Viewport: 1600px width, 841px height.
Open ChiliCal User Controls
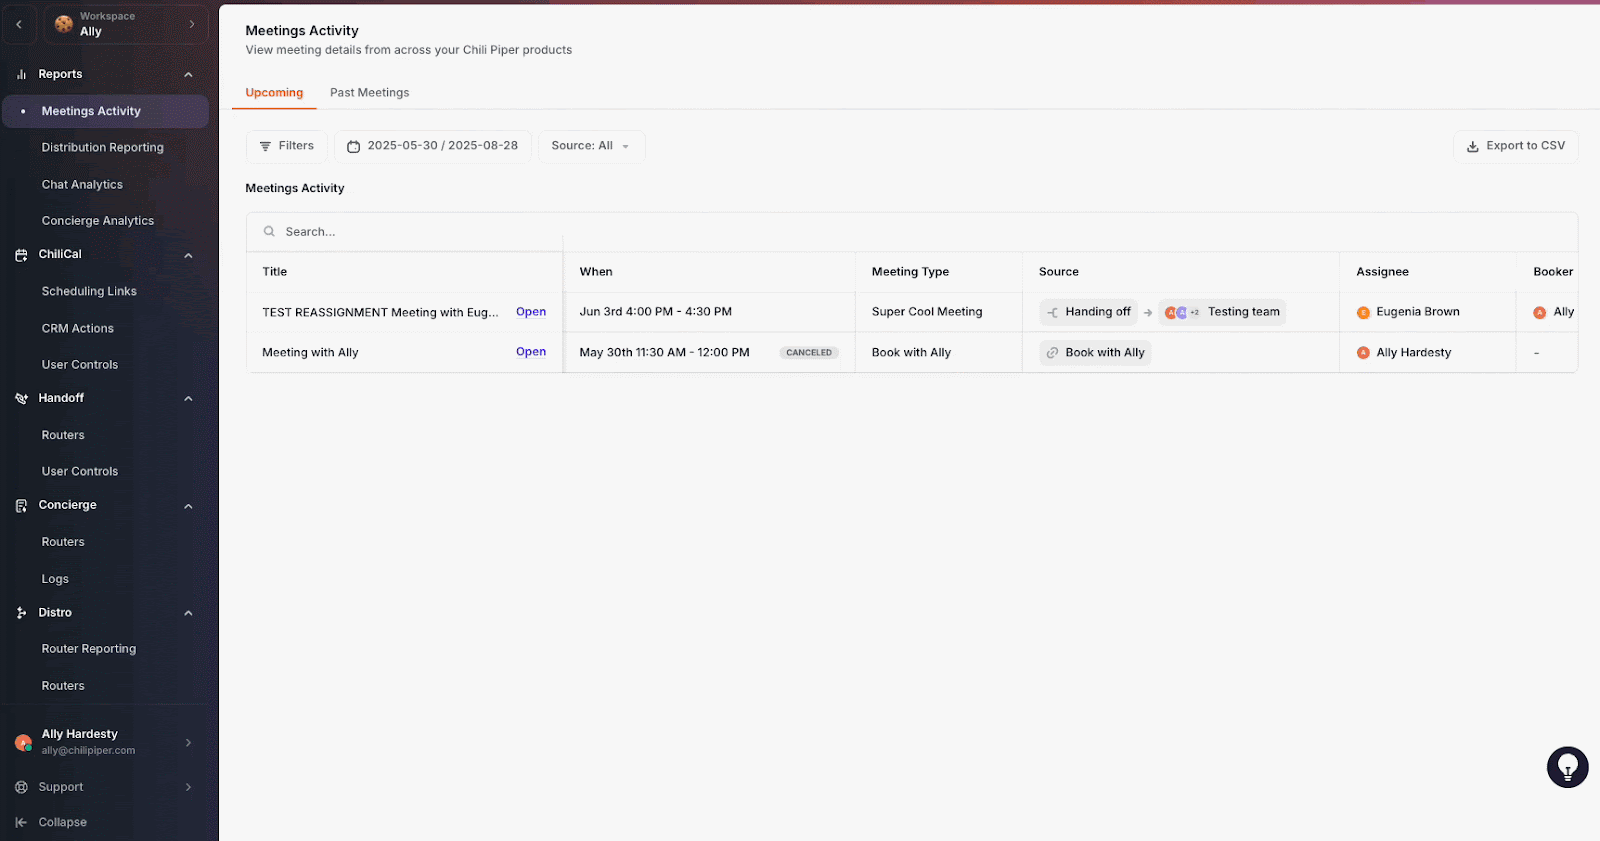(80, 365)
